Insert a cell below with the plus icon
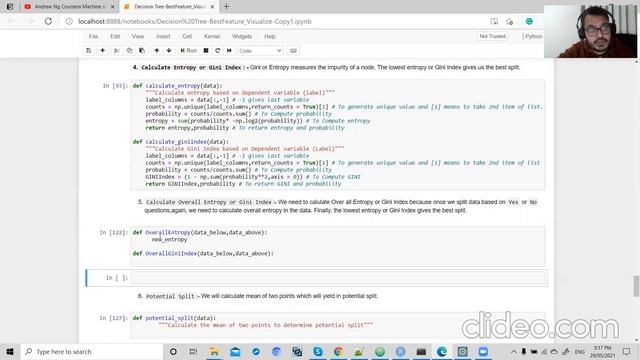The image size is (640, 360). [x=102, y=51]
